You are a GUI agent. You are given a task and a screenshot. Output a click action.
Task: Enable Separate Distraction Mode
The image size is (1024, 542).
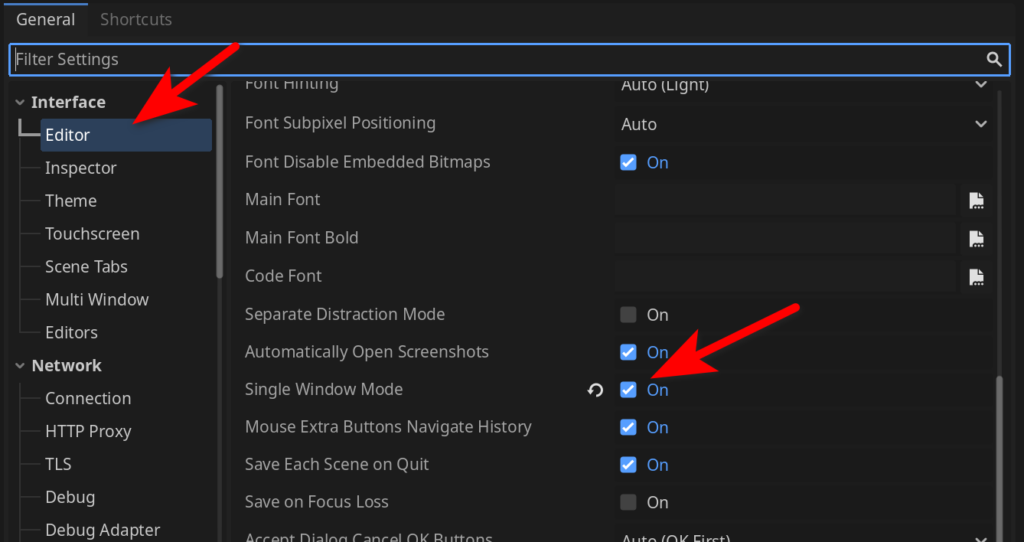[x=628, y=315]
